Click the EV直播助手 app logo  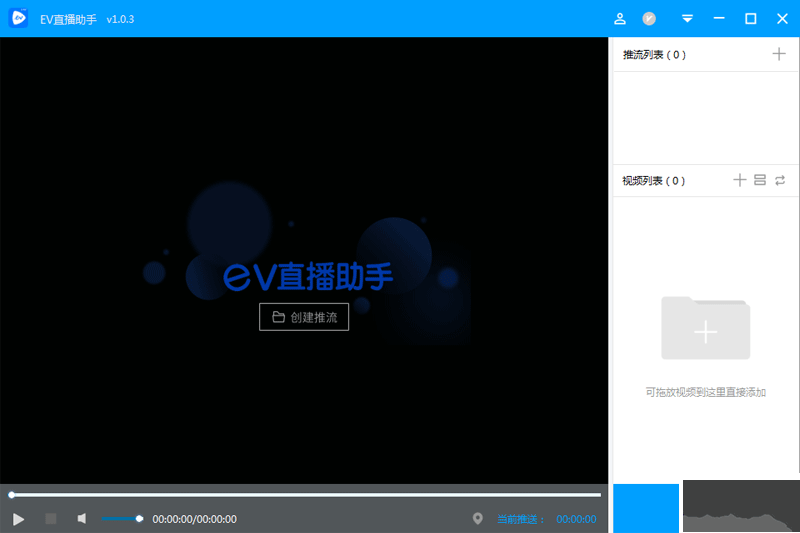(18, 18)
